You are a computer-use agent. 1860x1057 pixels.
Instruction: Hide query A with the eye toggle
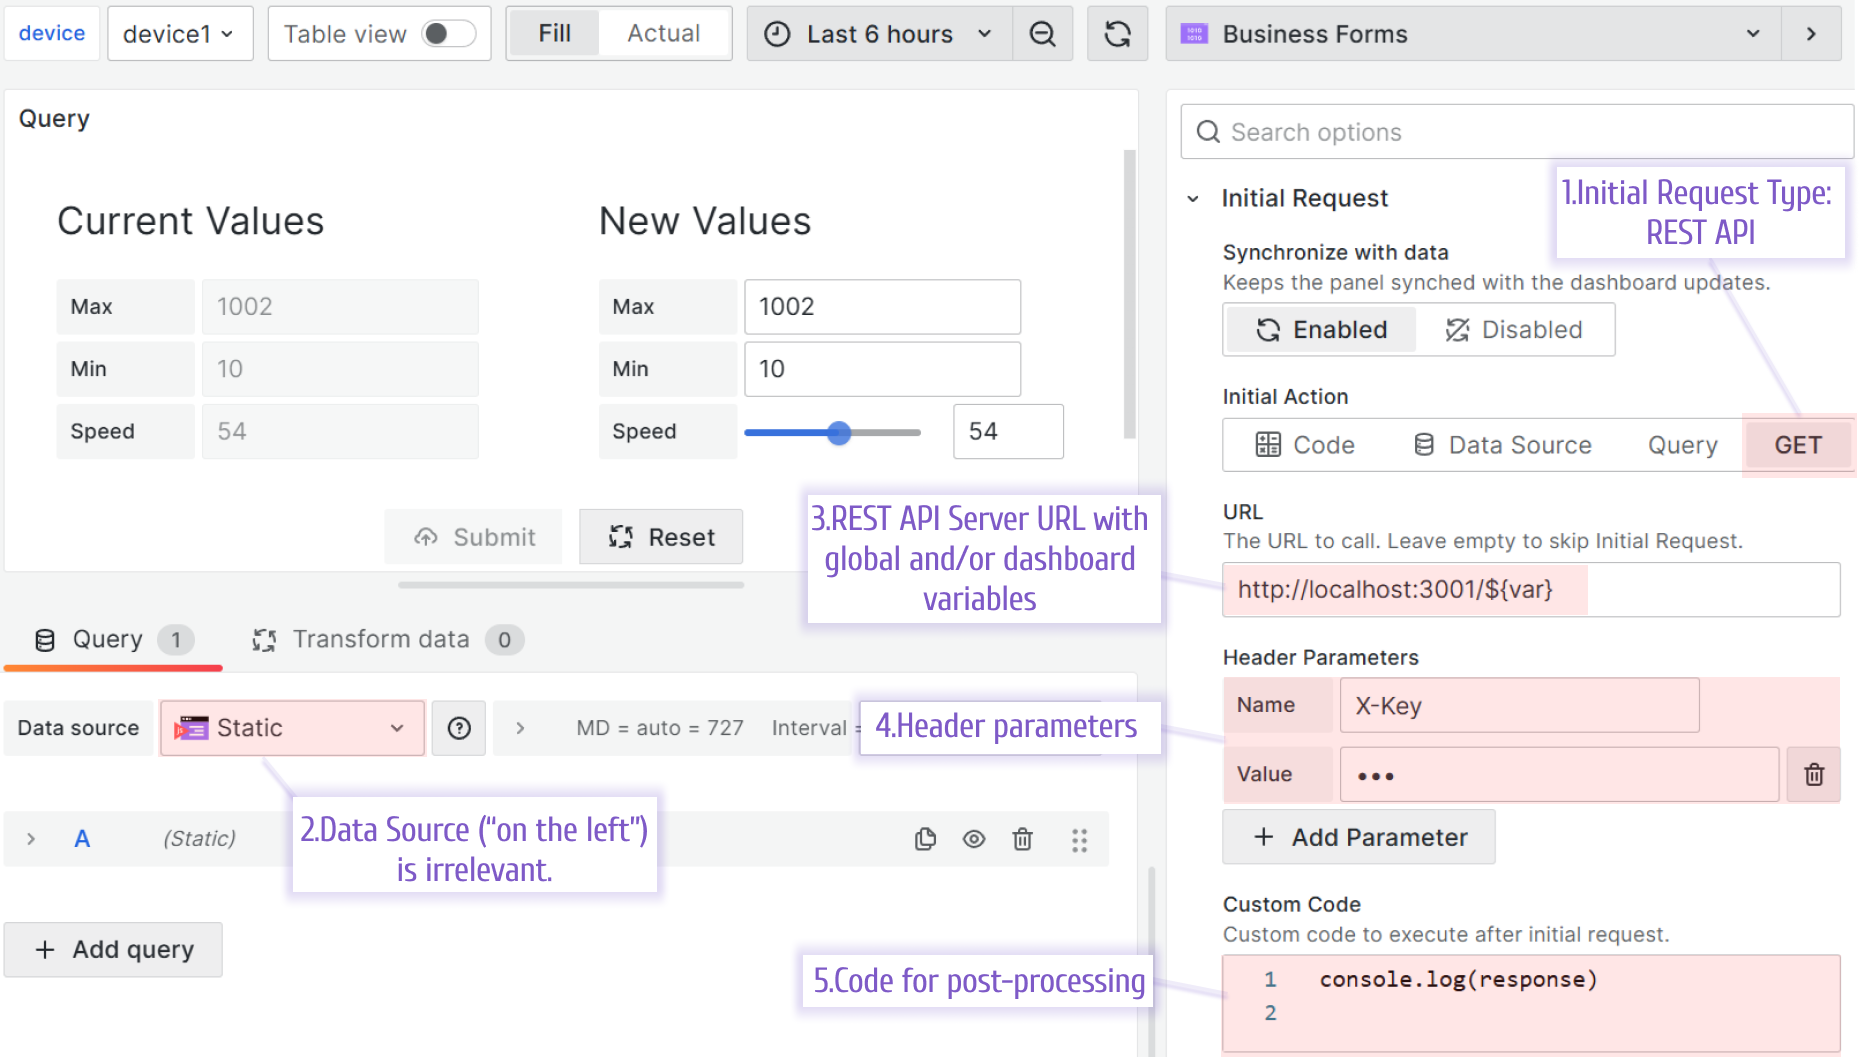tap(973, 840)
